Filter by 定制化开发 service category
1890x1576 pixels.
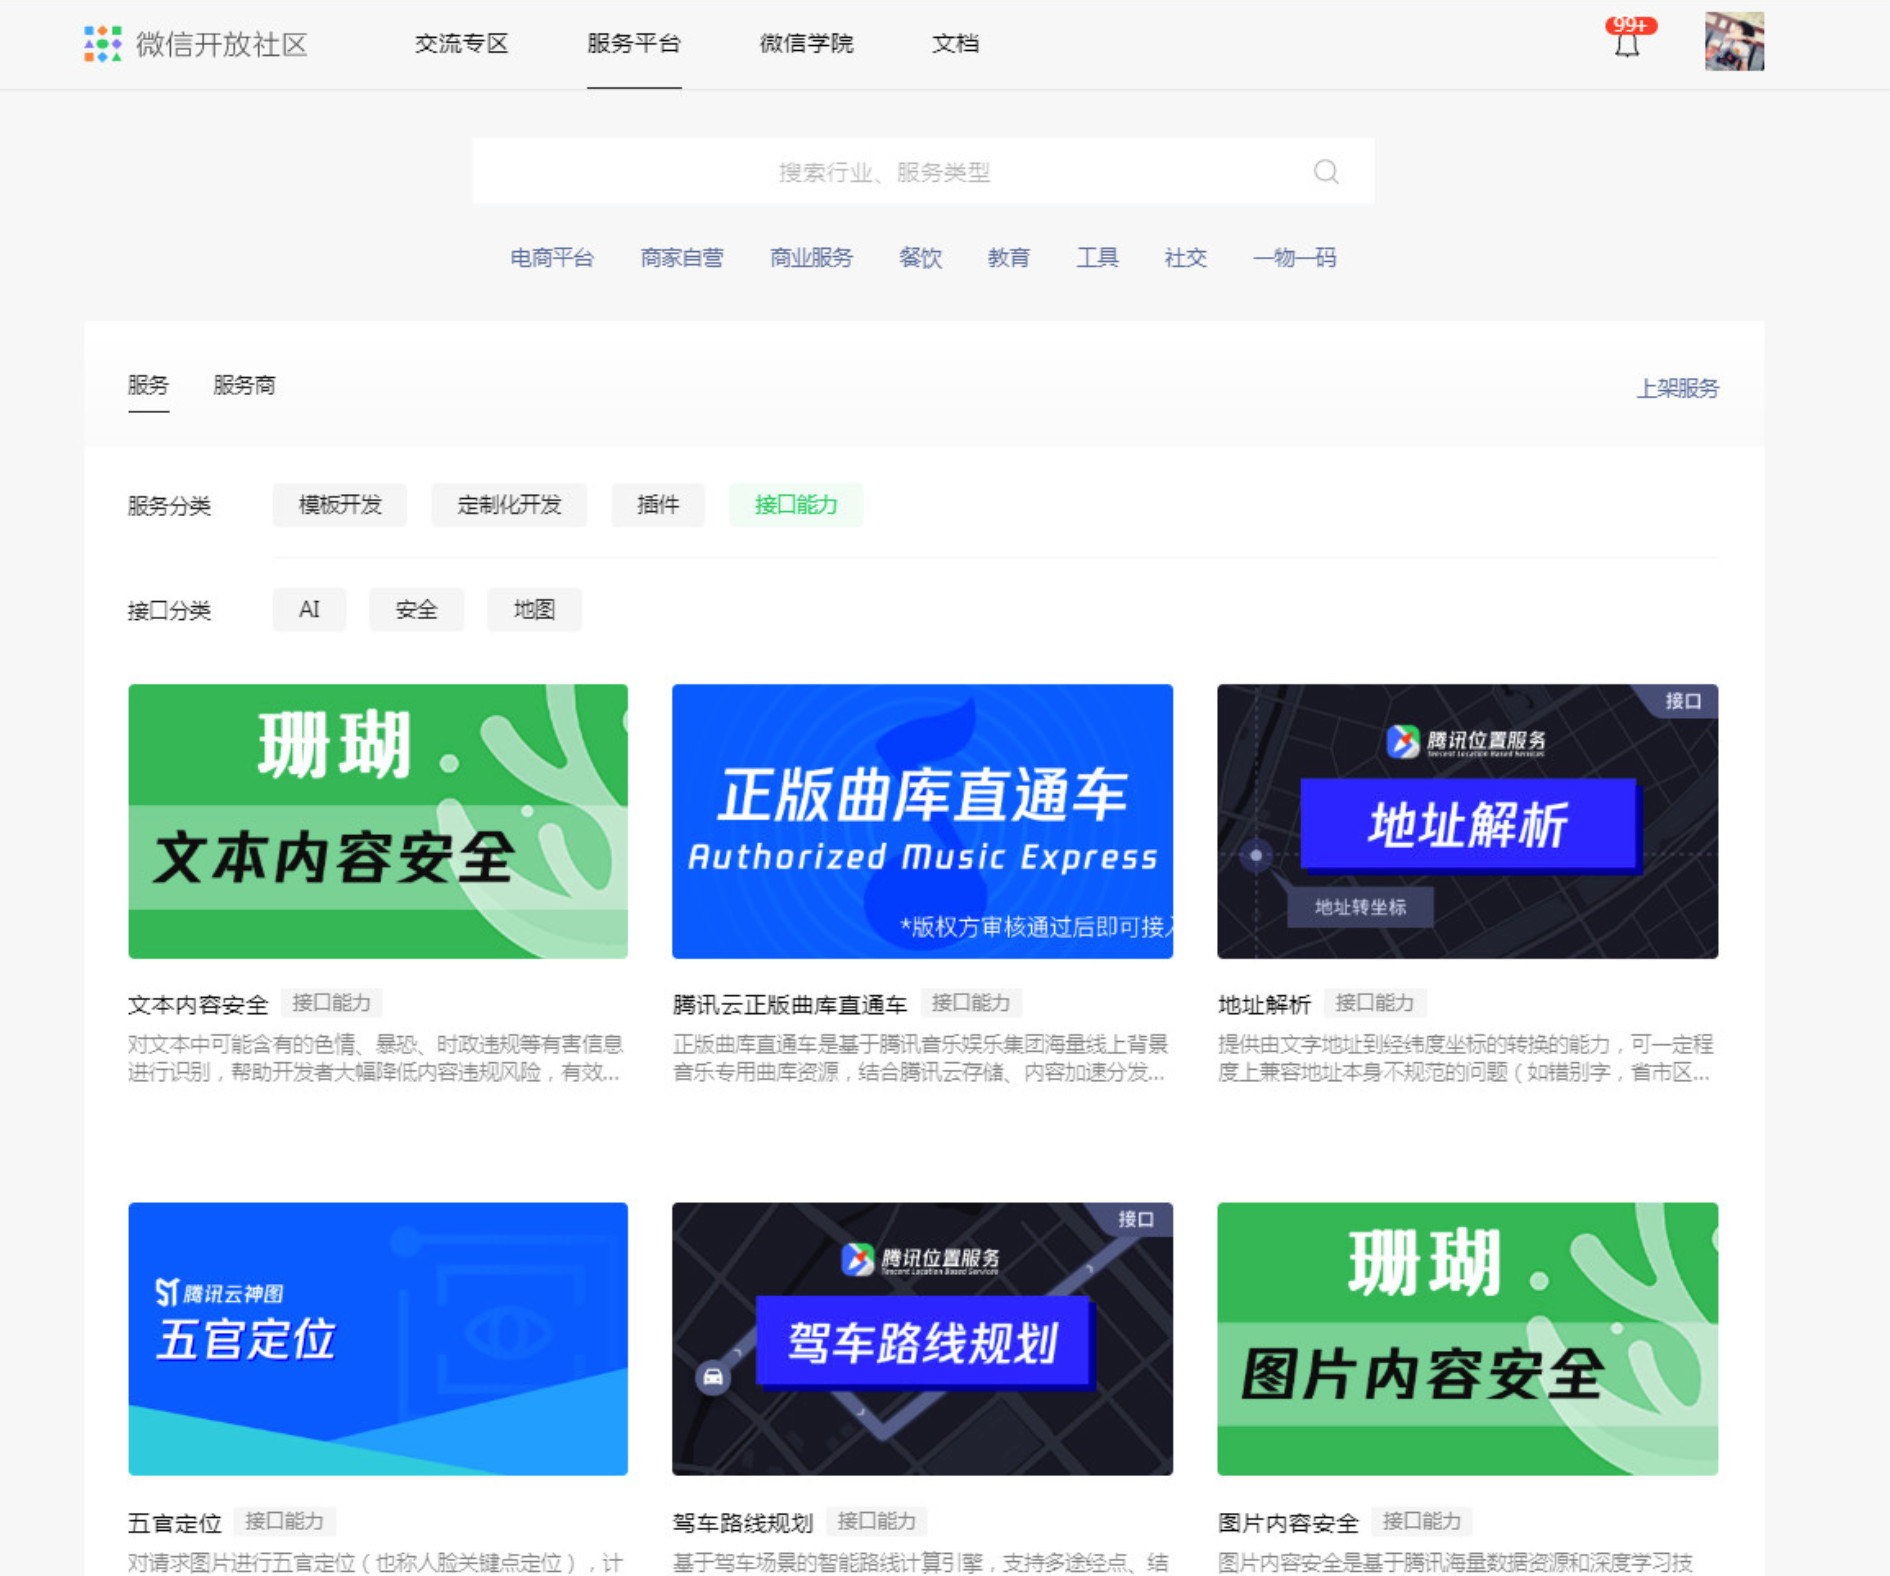click(x=509, y=505)
